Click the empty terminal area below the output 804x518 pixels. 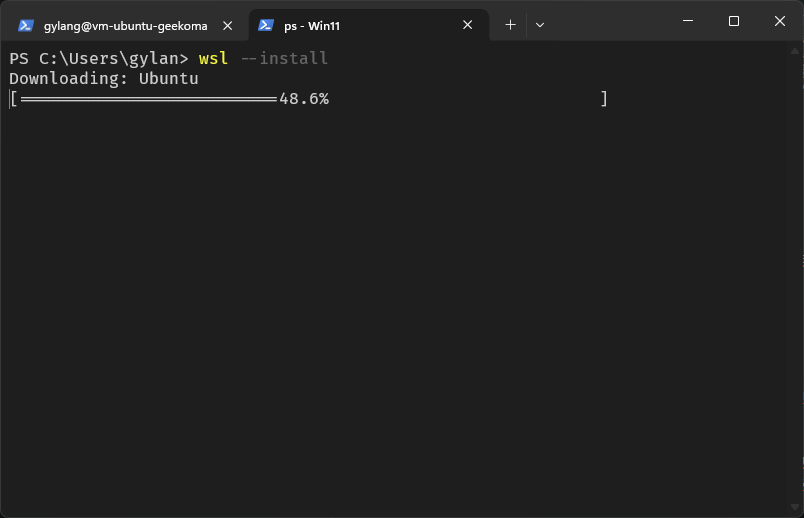400,320
